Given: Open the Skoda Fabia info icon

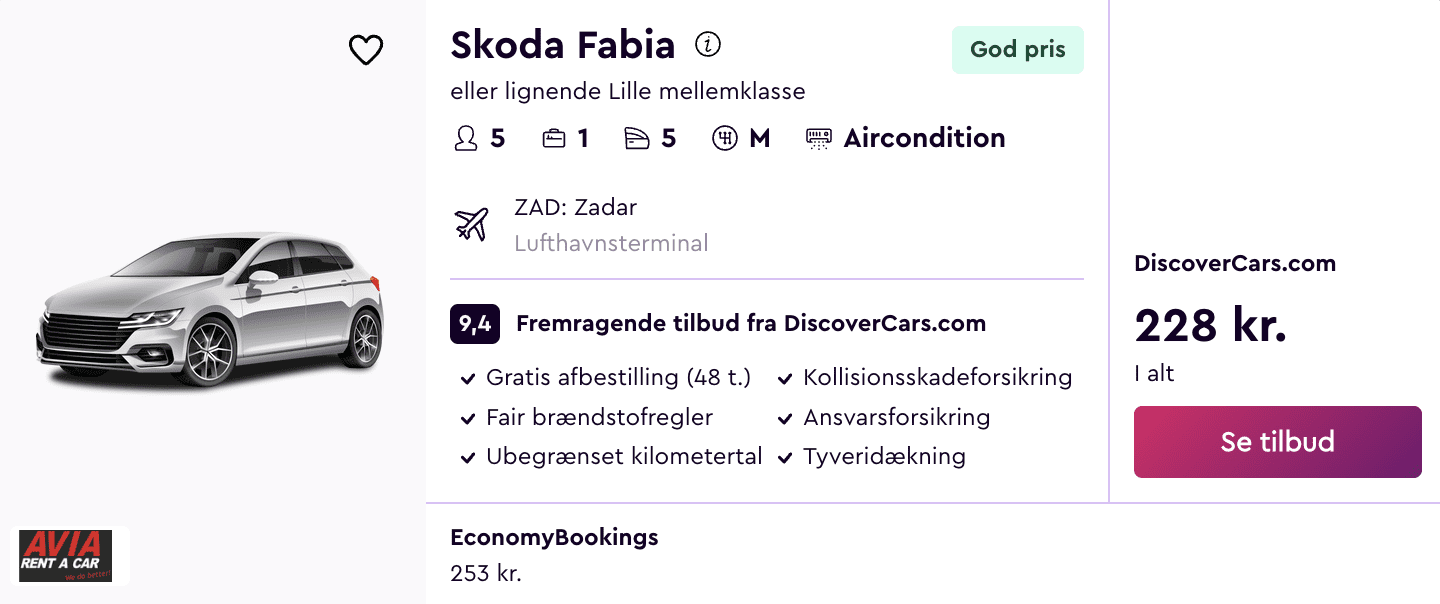Looking at the screenshot, I should tap(708, 45).
